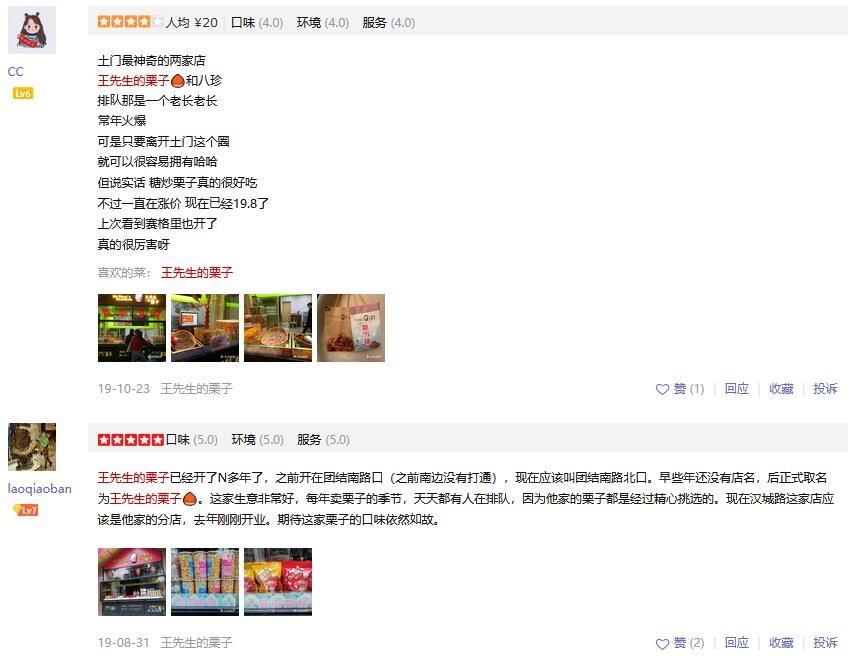Open laoqiaoban's avatar picture
Screen dimensions: 853x667
coord(32,447)
